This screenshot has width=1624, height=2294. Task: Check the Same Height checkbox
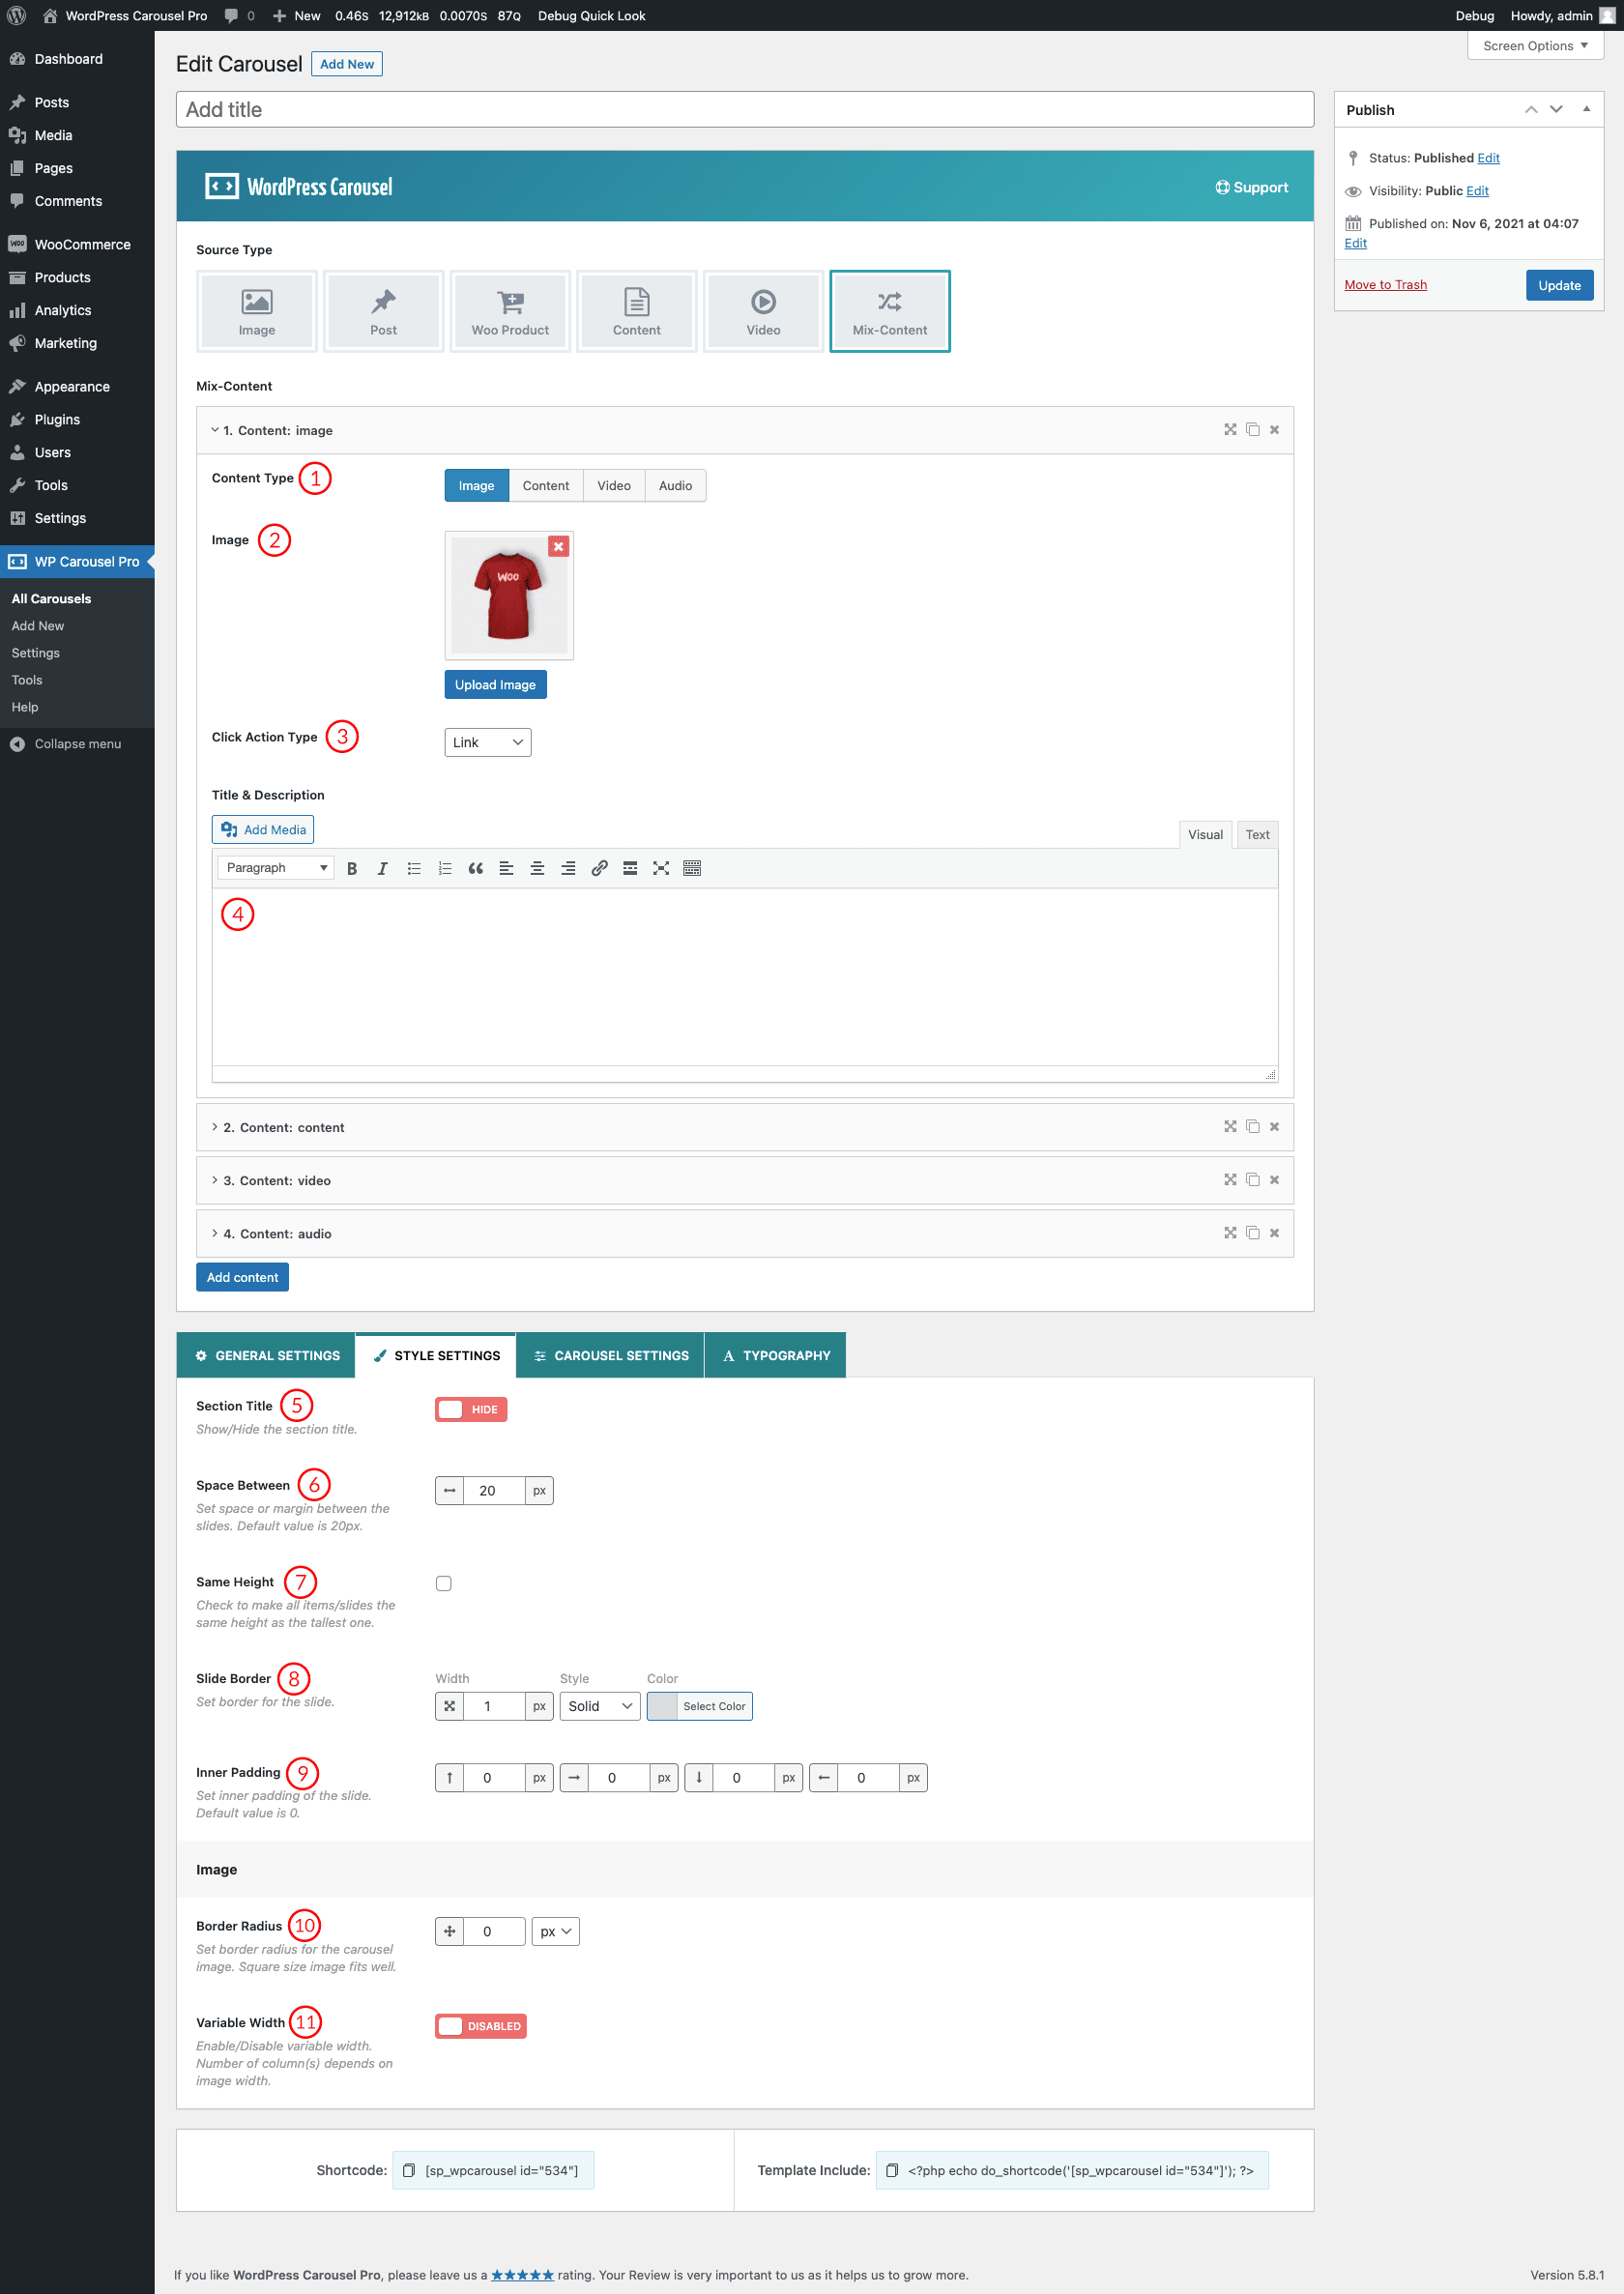tap(444, 1583)
